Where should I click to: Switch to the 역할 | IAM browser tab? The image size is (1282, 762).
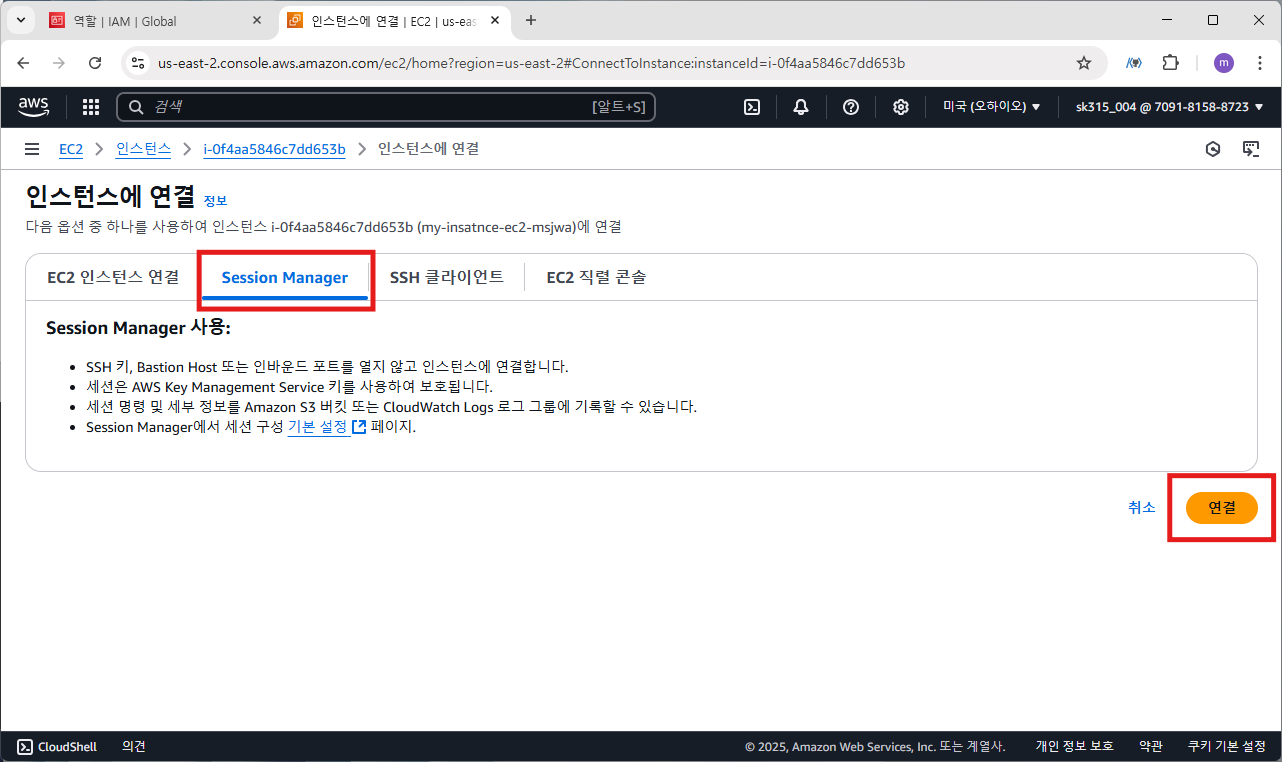pos(156,20)
